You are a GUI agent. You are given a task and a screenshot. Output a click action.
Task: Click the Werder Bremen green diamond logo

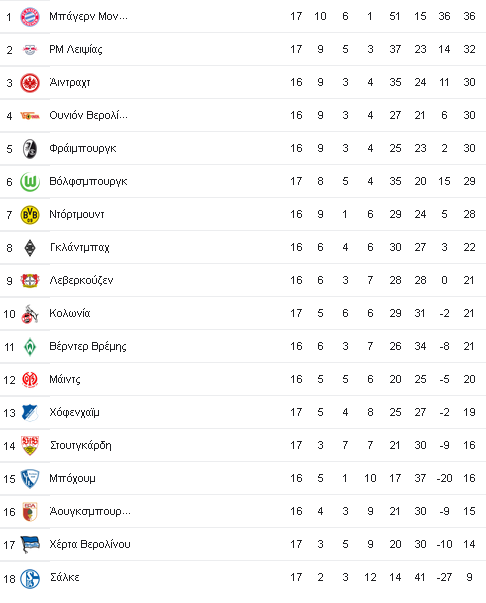click(30, 347)
